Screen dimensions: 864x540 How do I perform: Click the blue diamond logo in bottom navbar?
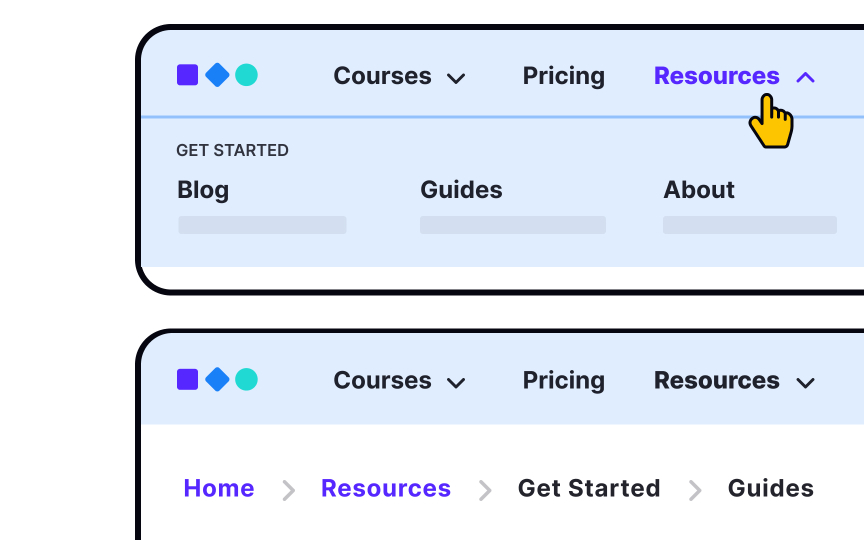217,380
